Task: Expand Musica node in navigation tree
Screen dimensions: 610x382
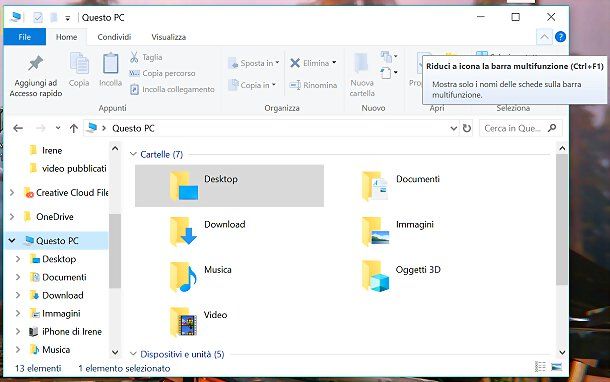Action: point(18,350)
